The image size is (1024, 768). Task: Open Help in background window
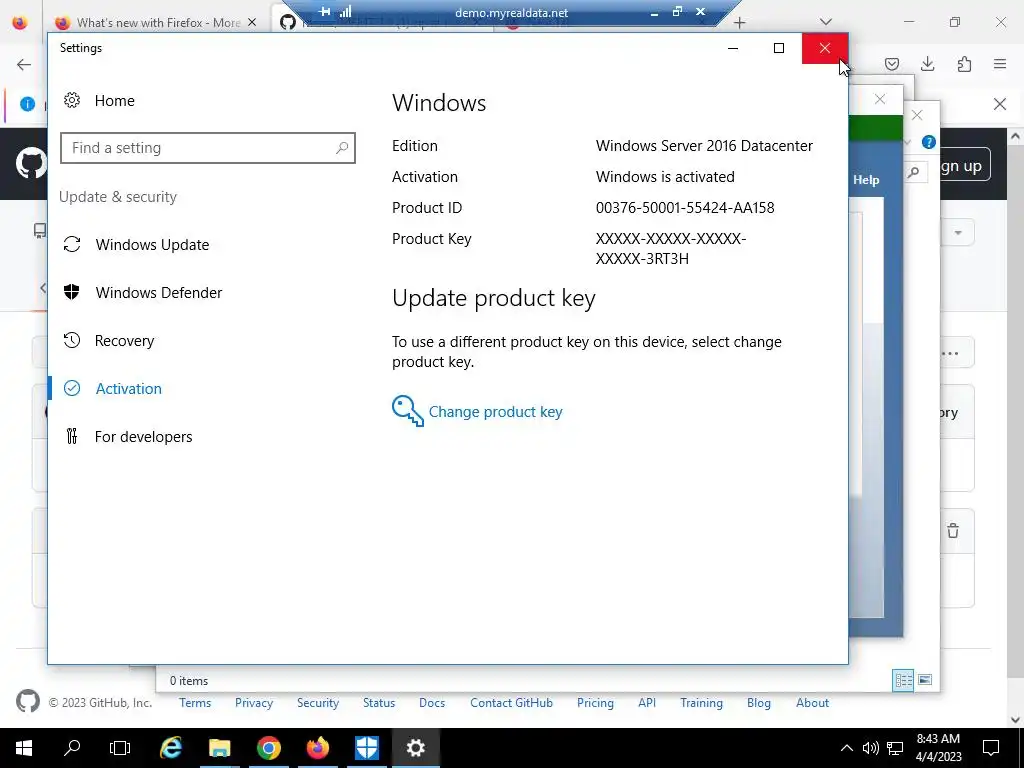point(866,180)
